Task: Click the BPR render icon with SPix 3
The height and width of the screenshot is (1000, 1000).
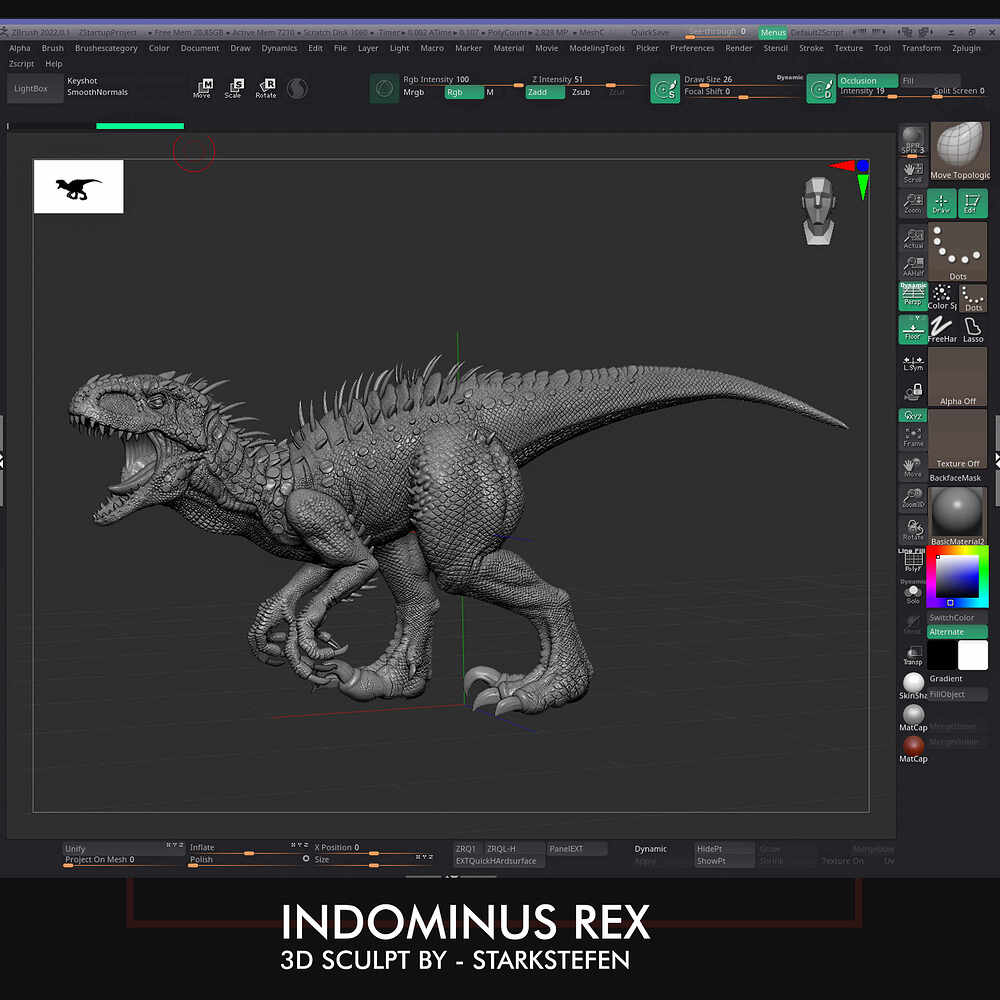Action: tap(913, 140)
